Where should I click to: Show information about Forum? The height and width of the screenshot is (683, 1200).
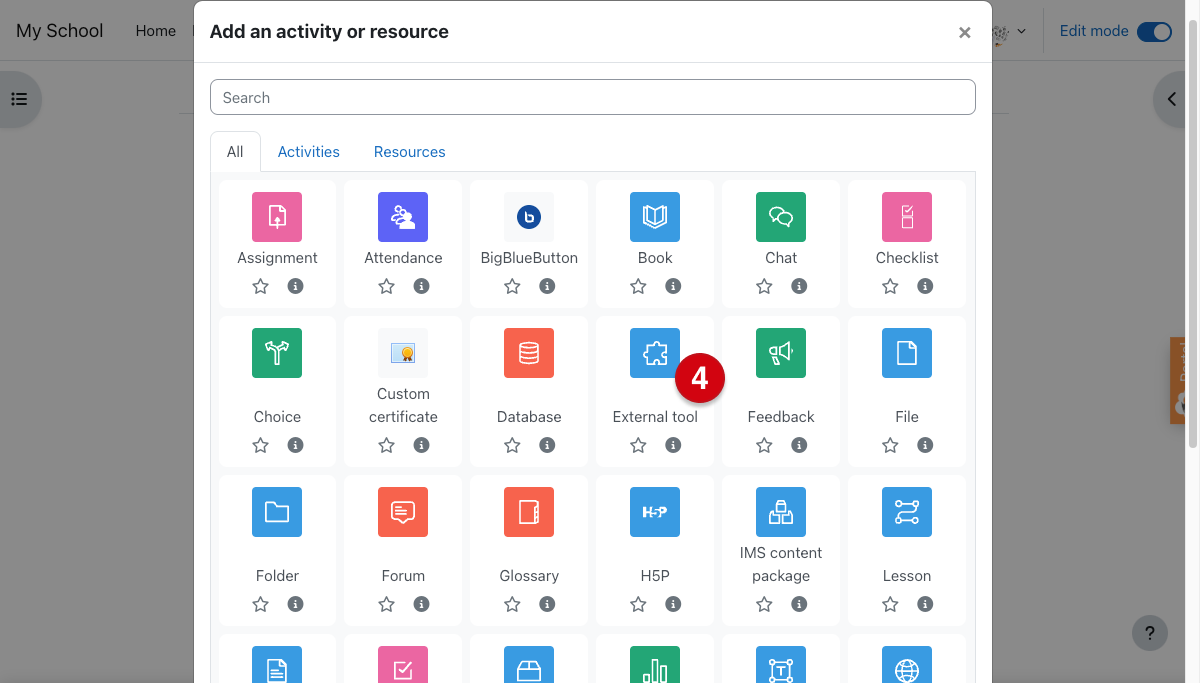[x=421, y=604]
